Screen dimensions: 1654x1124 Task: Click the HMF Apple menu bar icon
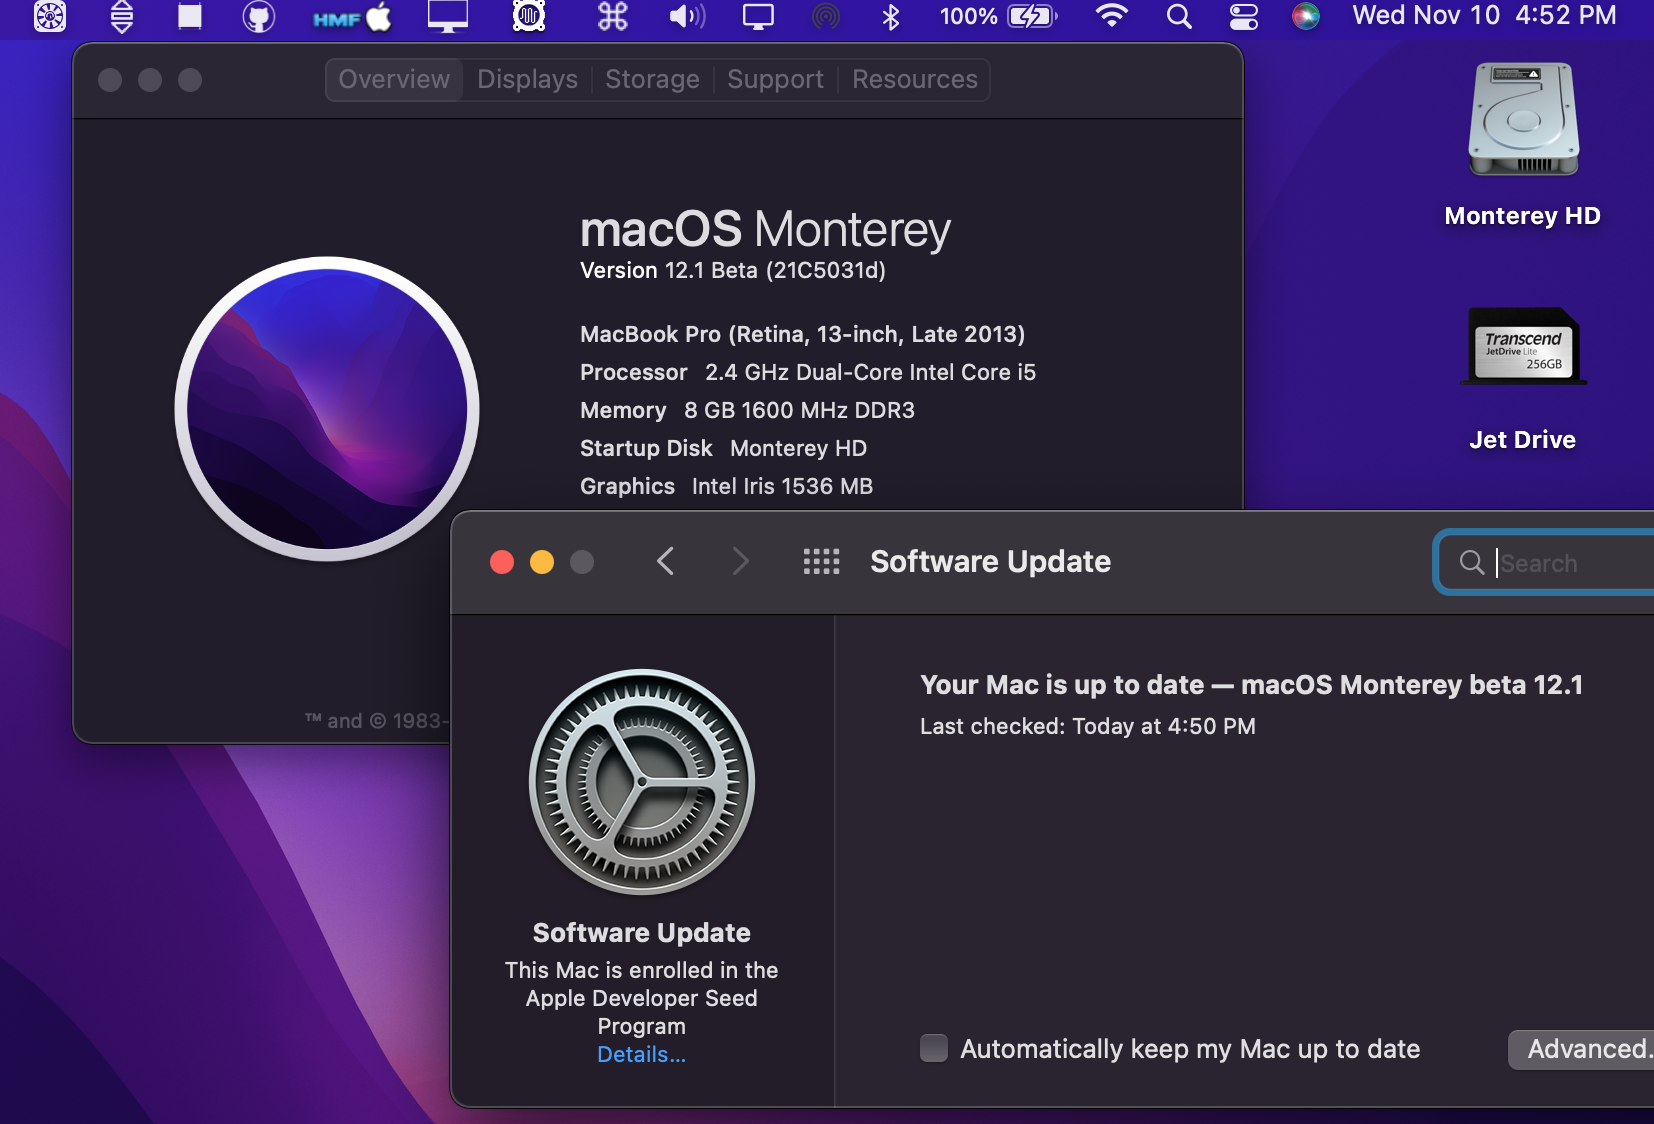click(x=351, y=17)
